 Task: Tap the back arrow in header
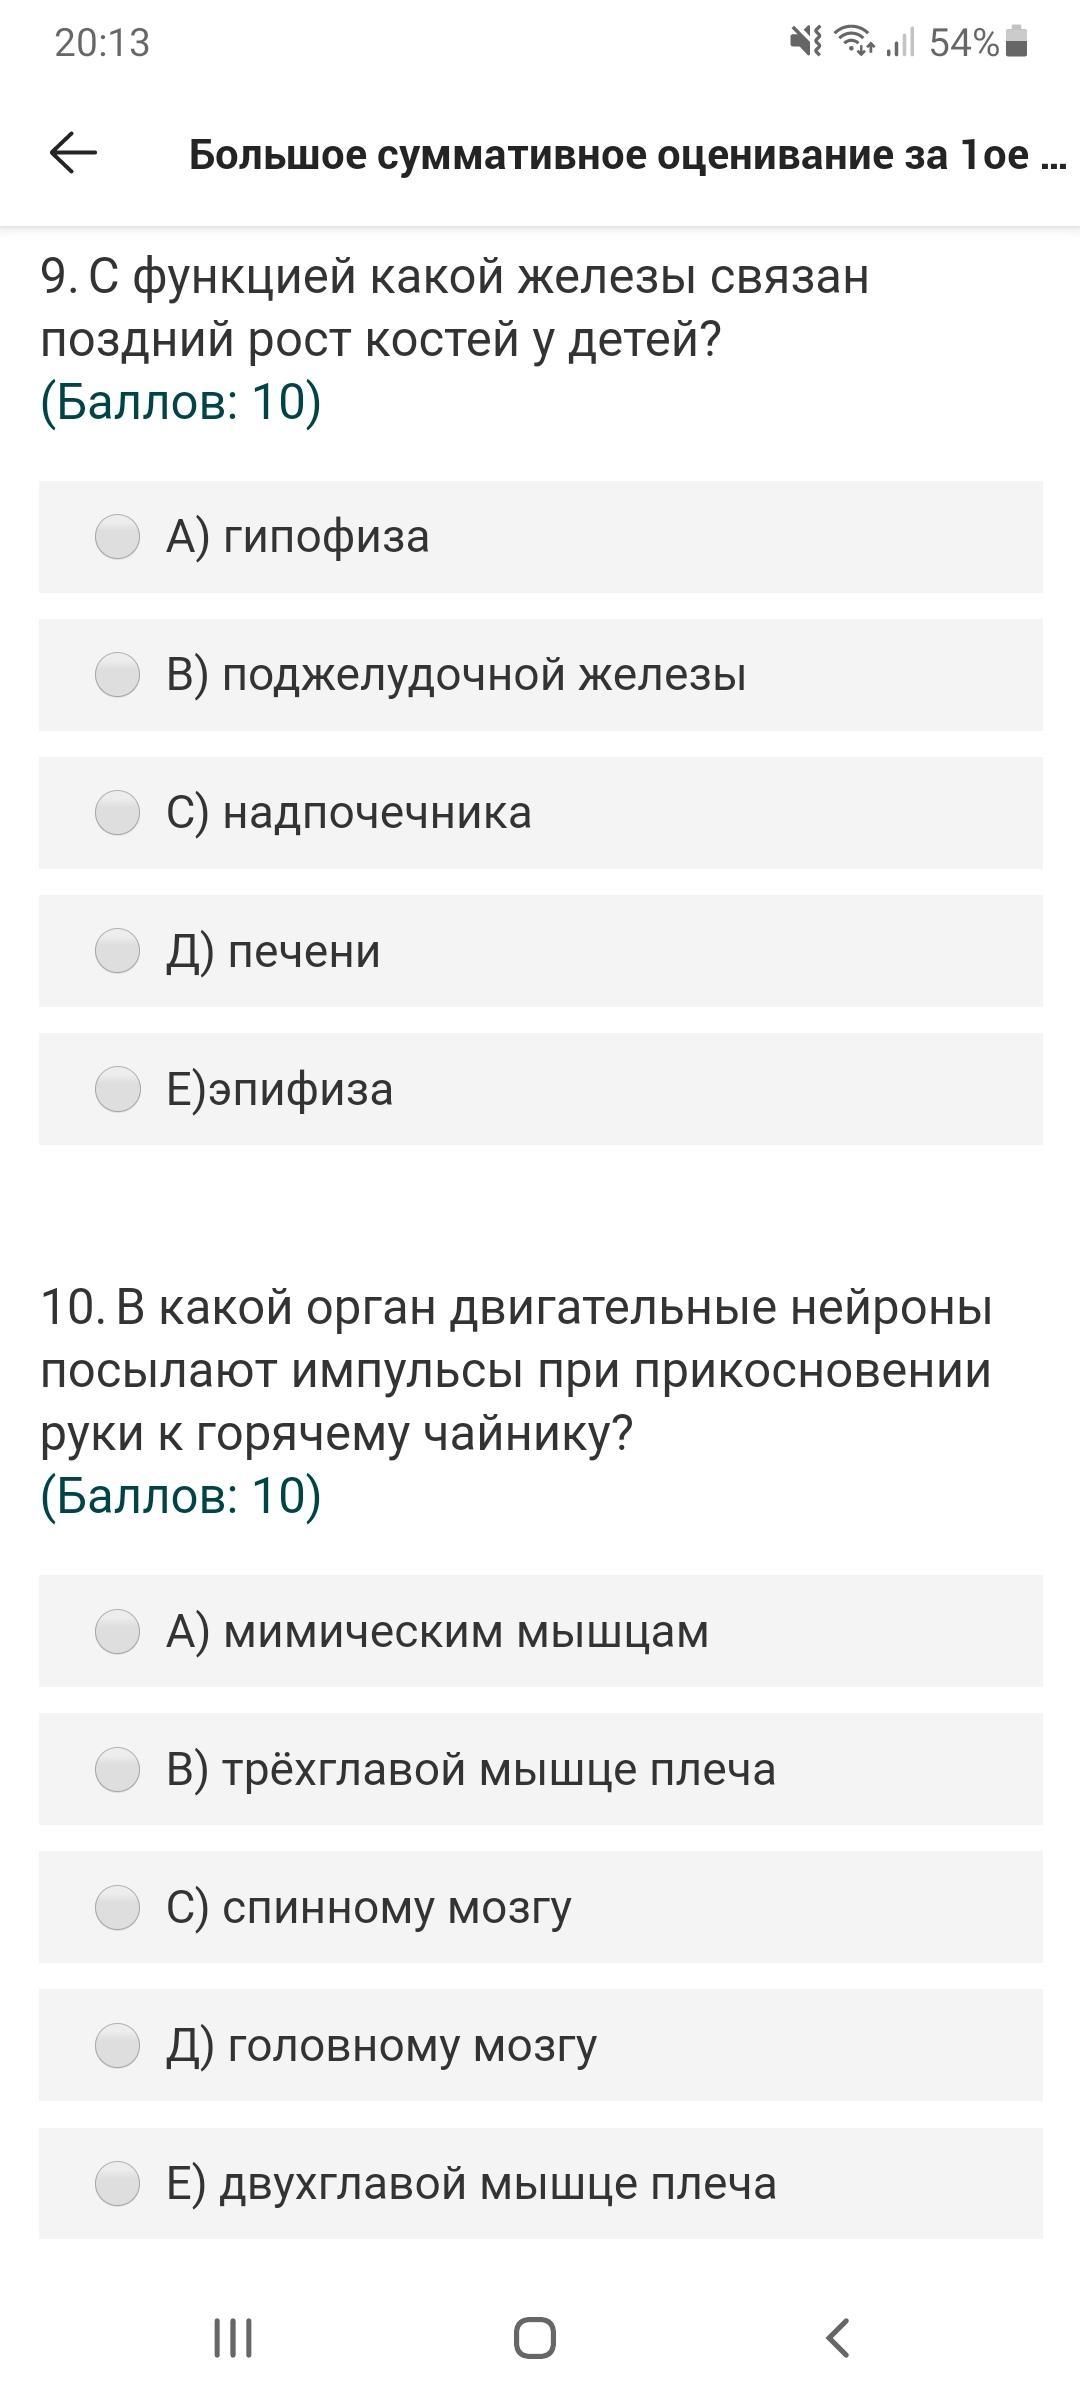[x=73, y=154]
